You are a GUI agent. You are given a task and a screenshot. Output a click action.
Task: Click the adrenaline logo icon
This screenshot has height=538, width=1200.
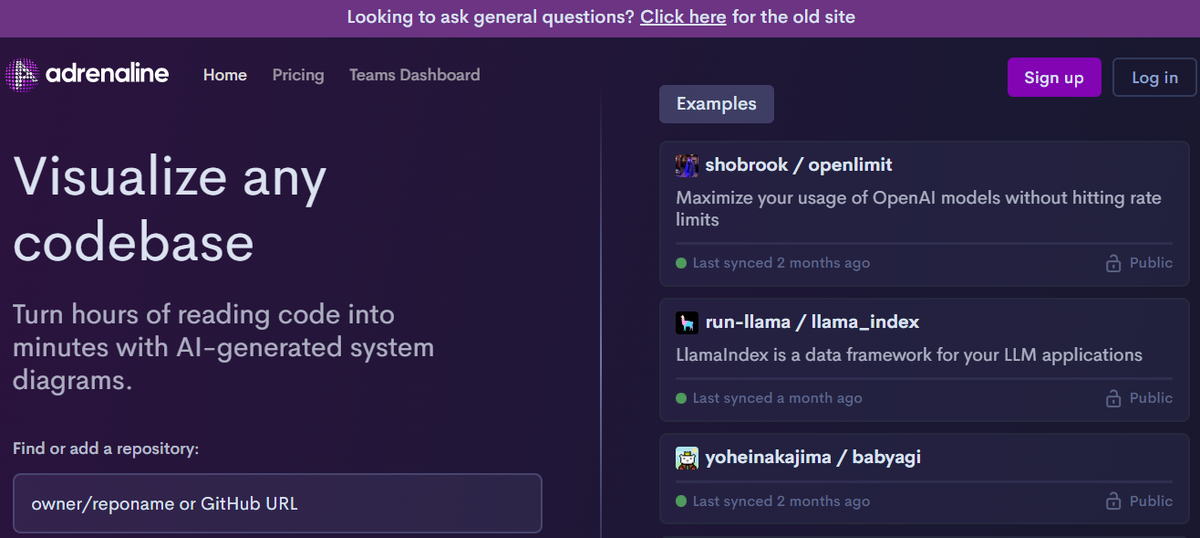coord(21,75)
